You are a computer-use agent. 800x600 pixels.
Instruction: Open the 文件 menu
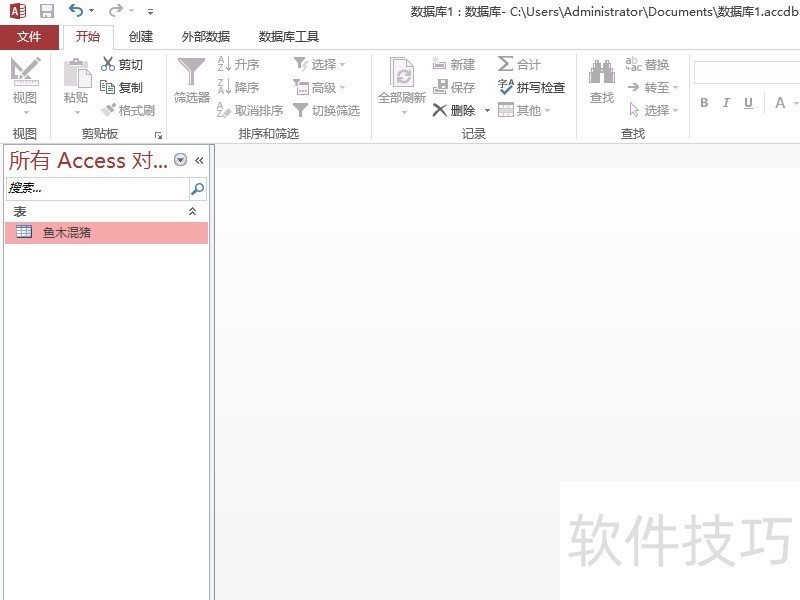tap(29, 37)
